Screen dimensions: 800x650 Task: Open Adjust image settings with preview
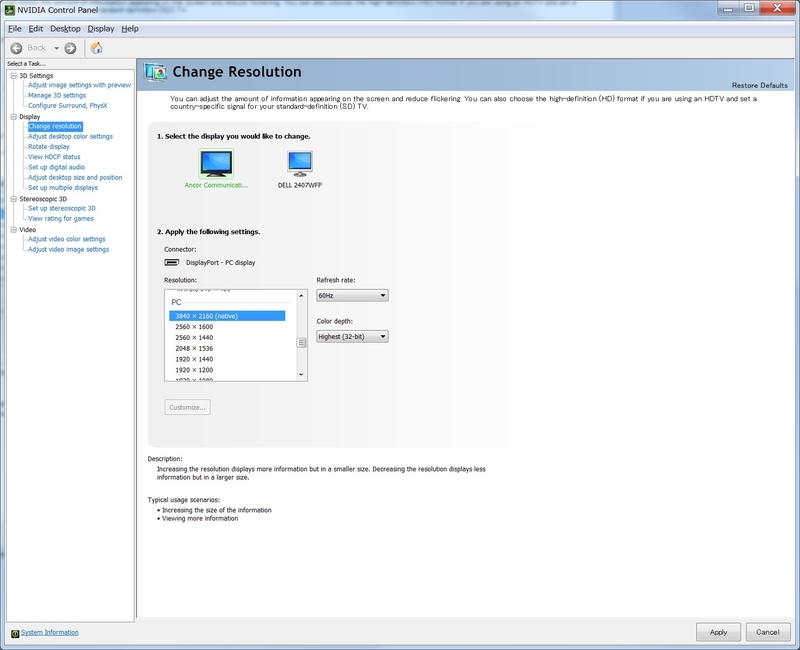(80, 85)
